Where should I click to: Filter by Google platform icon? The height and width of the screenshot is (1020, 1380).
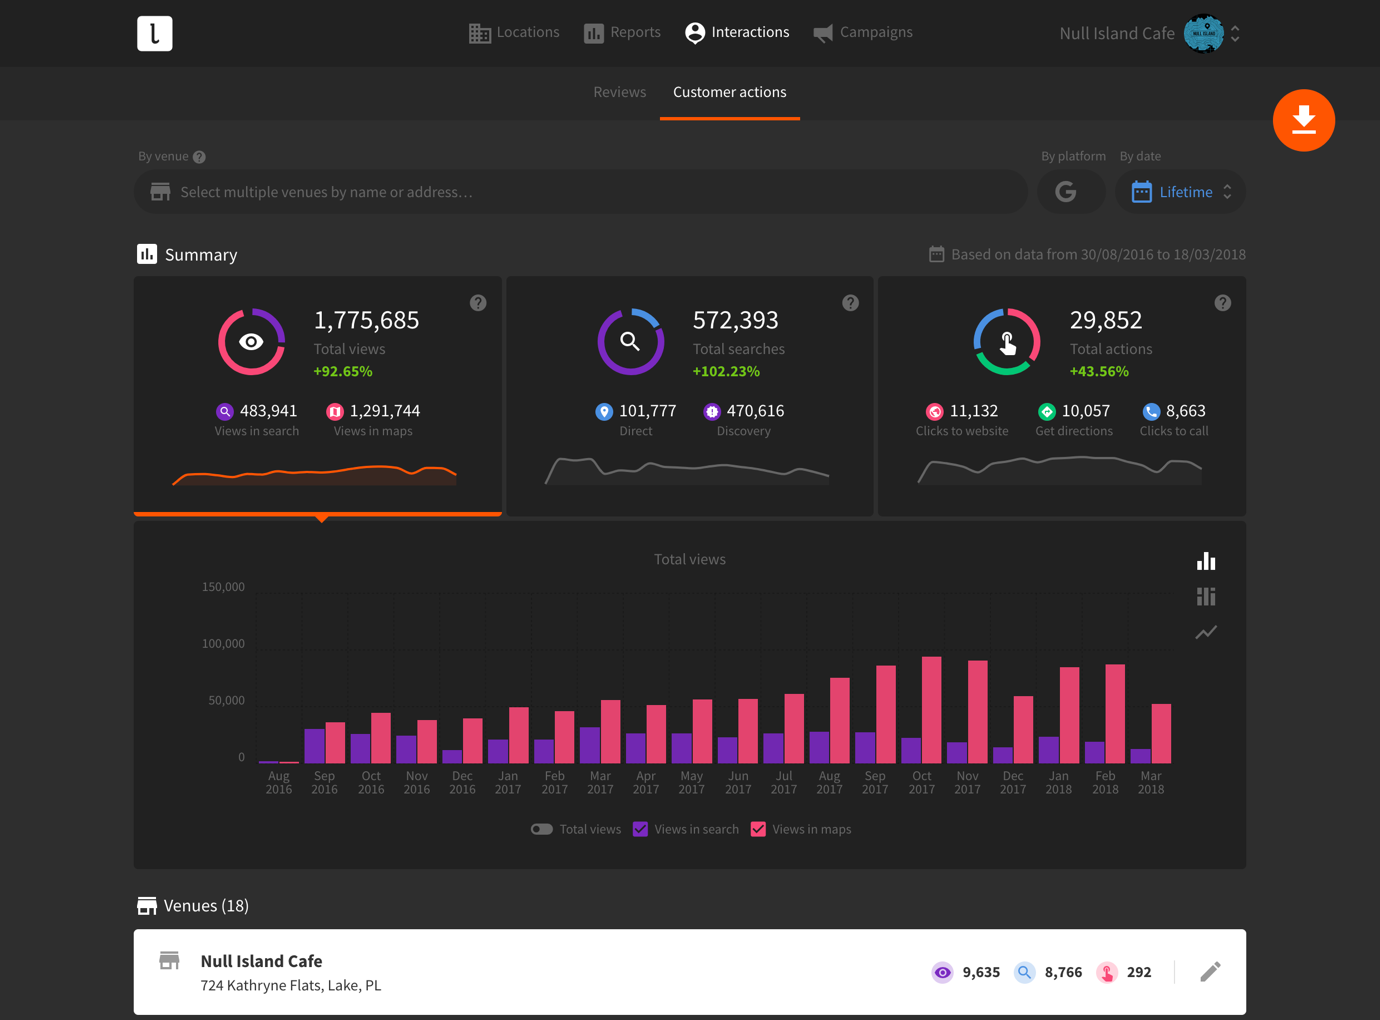(1066, 192)
